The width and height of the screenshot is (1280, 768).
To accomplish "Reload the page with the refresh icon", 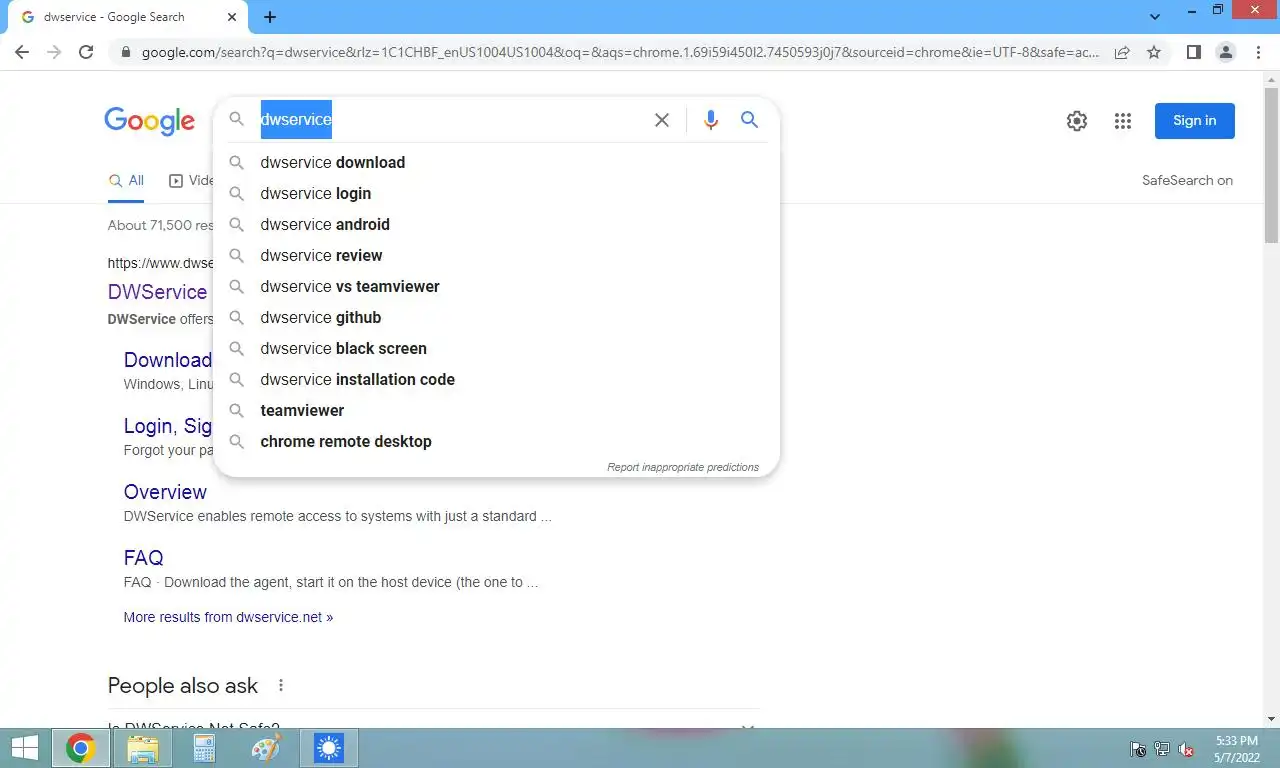I will [x=86, y=52].
